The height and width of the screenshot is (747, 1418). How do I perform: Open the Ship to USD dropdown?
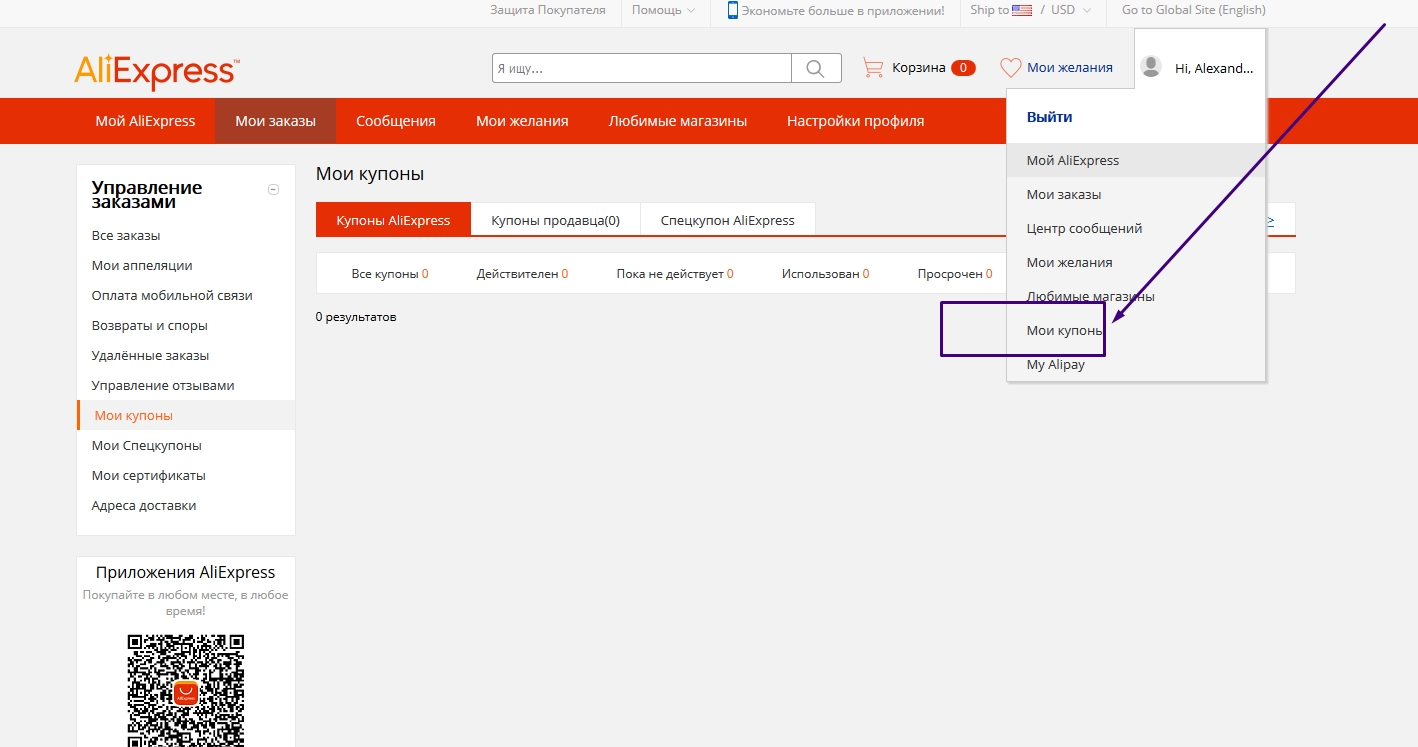(1030, 10)
